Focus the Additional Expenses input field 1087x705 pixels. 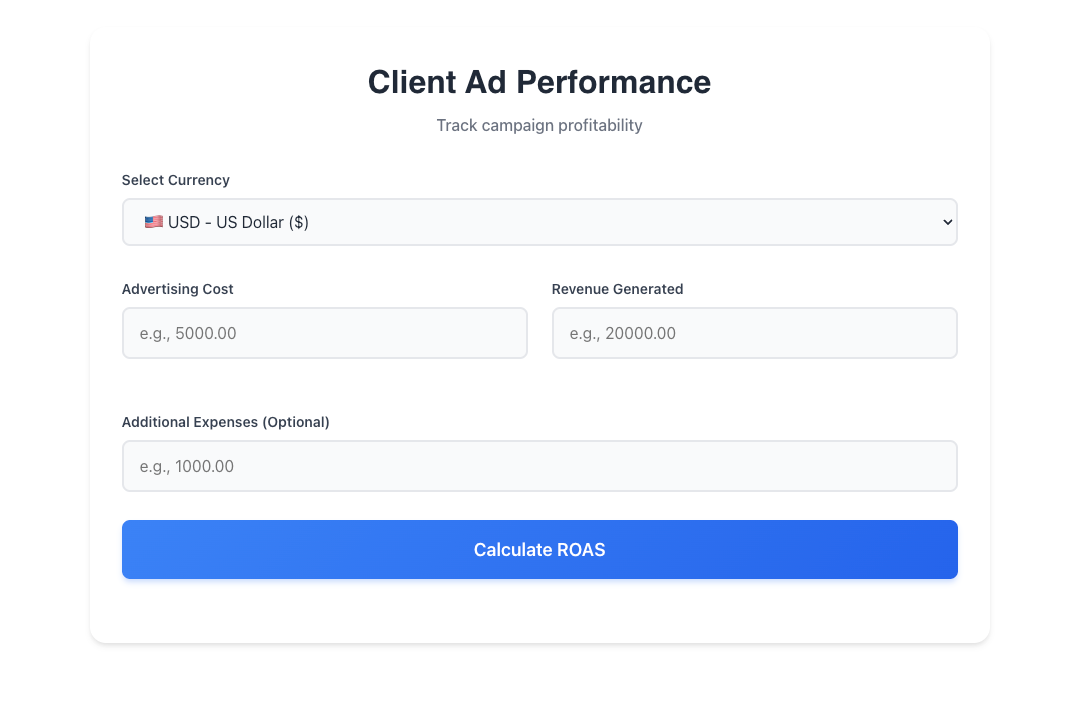click(539, 466)
